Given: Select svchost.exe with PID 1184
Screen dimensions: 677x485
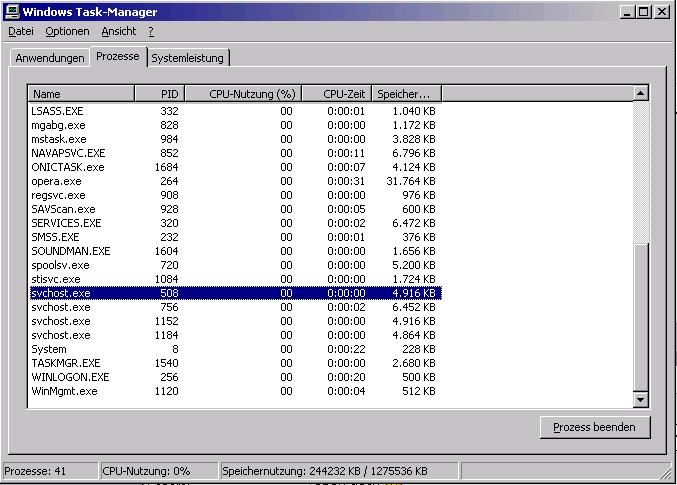Looking at the screenshot, I should (x=235, y=335).
